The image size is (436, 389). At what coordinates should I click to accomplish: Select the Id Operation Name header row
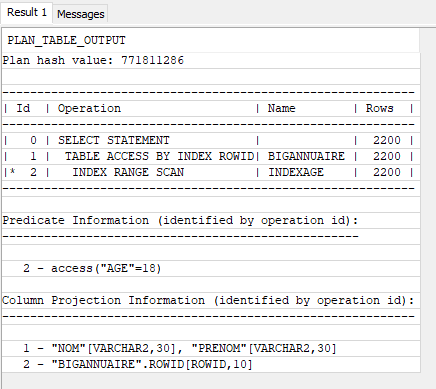pyautogui.click(x=211, y=109)
